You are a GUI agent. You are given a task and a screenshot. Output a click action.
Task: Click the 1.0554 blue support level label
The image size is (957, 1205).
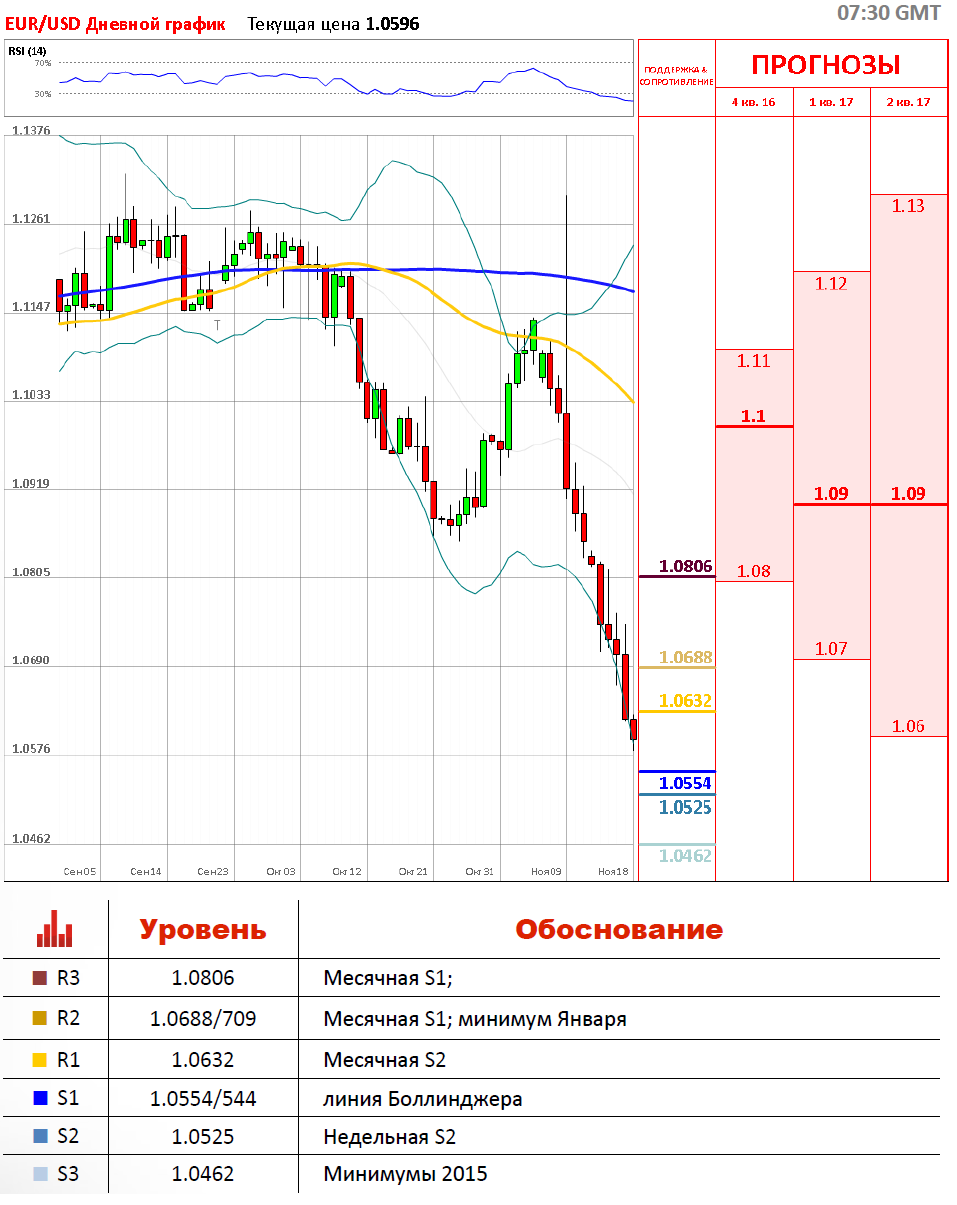point(685,783)
